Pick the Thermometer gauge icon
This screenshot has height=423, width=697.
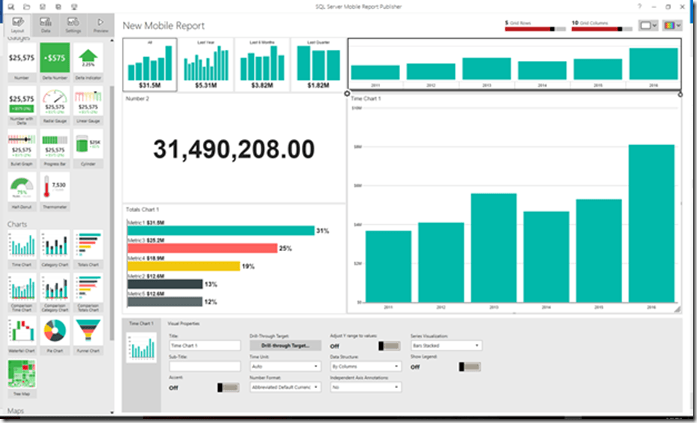54,188
